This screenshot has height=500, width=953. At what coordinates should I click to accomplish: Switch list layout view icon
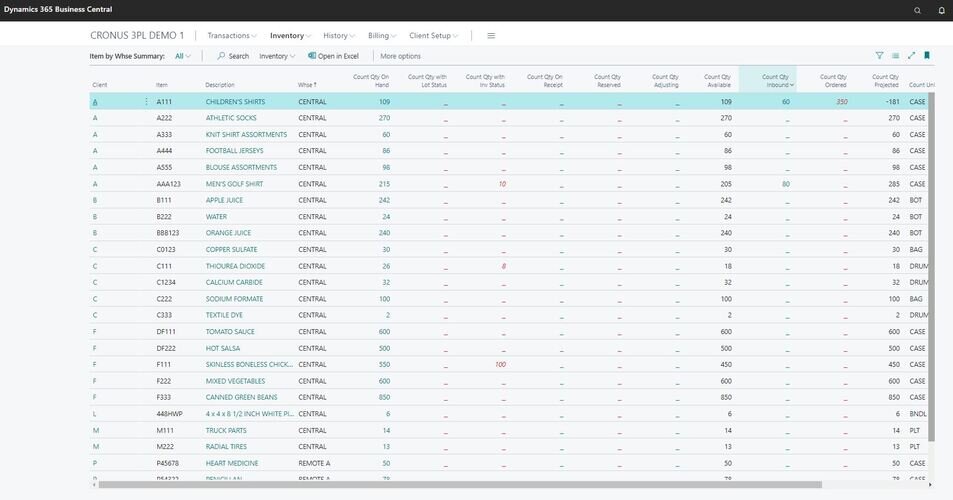895,56
